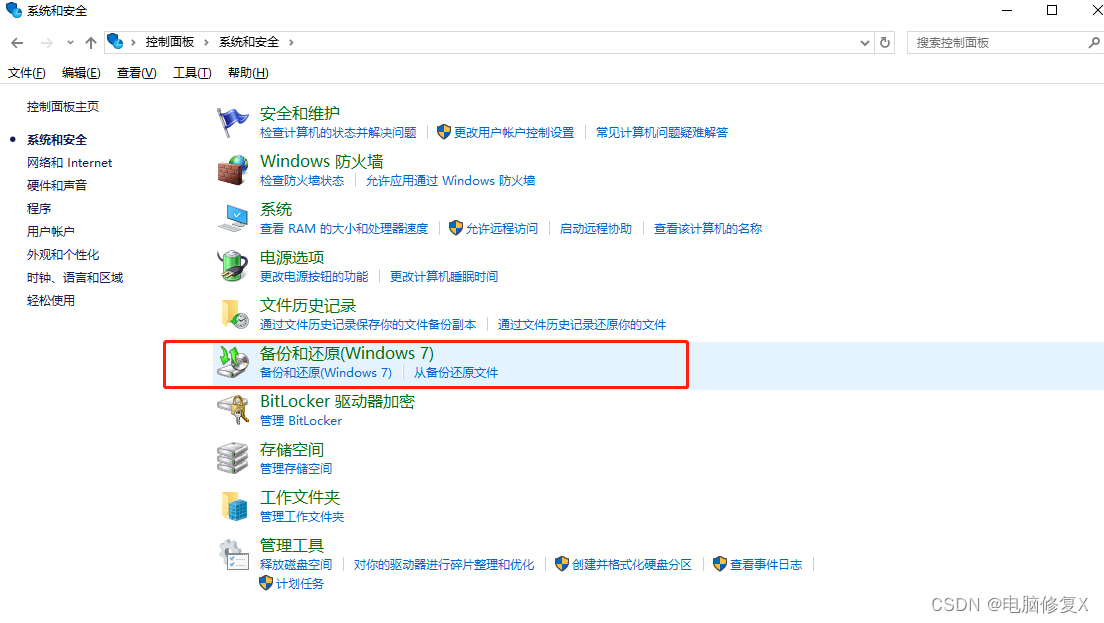Viewport: 1104px width, 623px height.
Task: Select 系统和安全 in the sidebar
Action: [57, 139]
